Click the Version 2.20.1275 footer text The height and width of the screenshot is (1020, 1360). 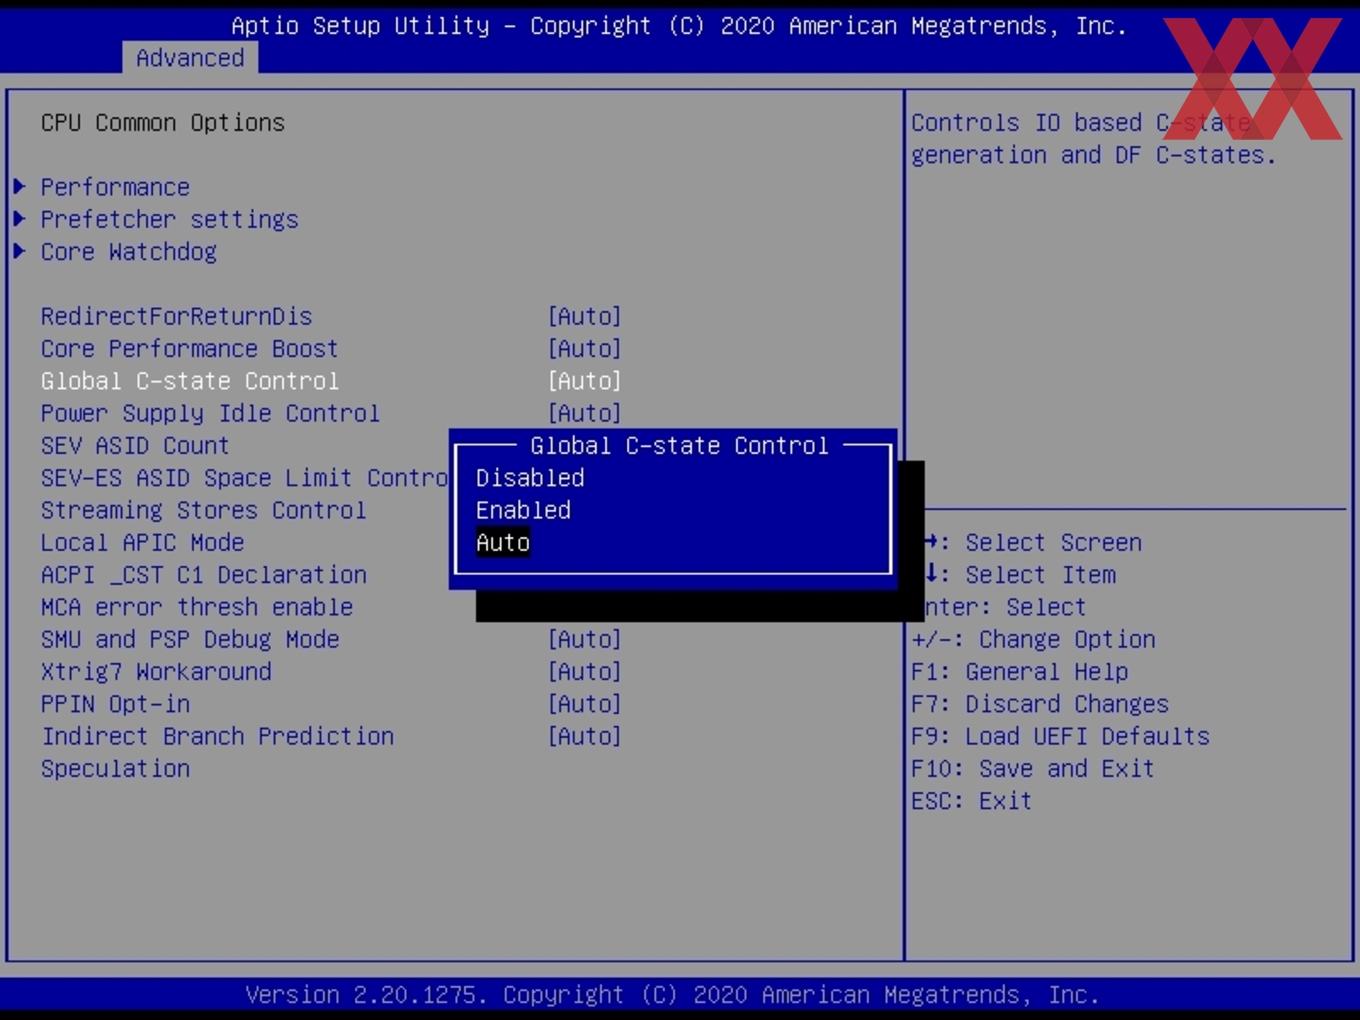[x=672, y=995]
